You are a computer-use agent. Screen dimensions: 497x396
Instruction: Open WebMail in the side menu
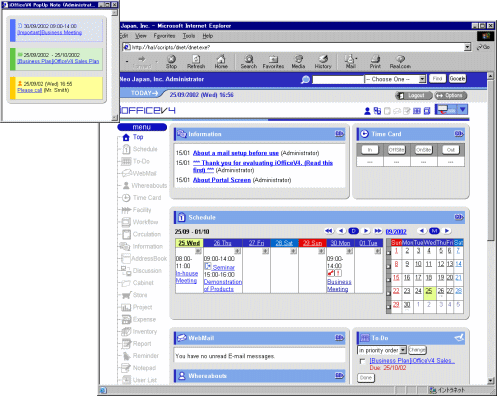coord(139,173)
